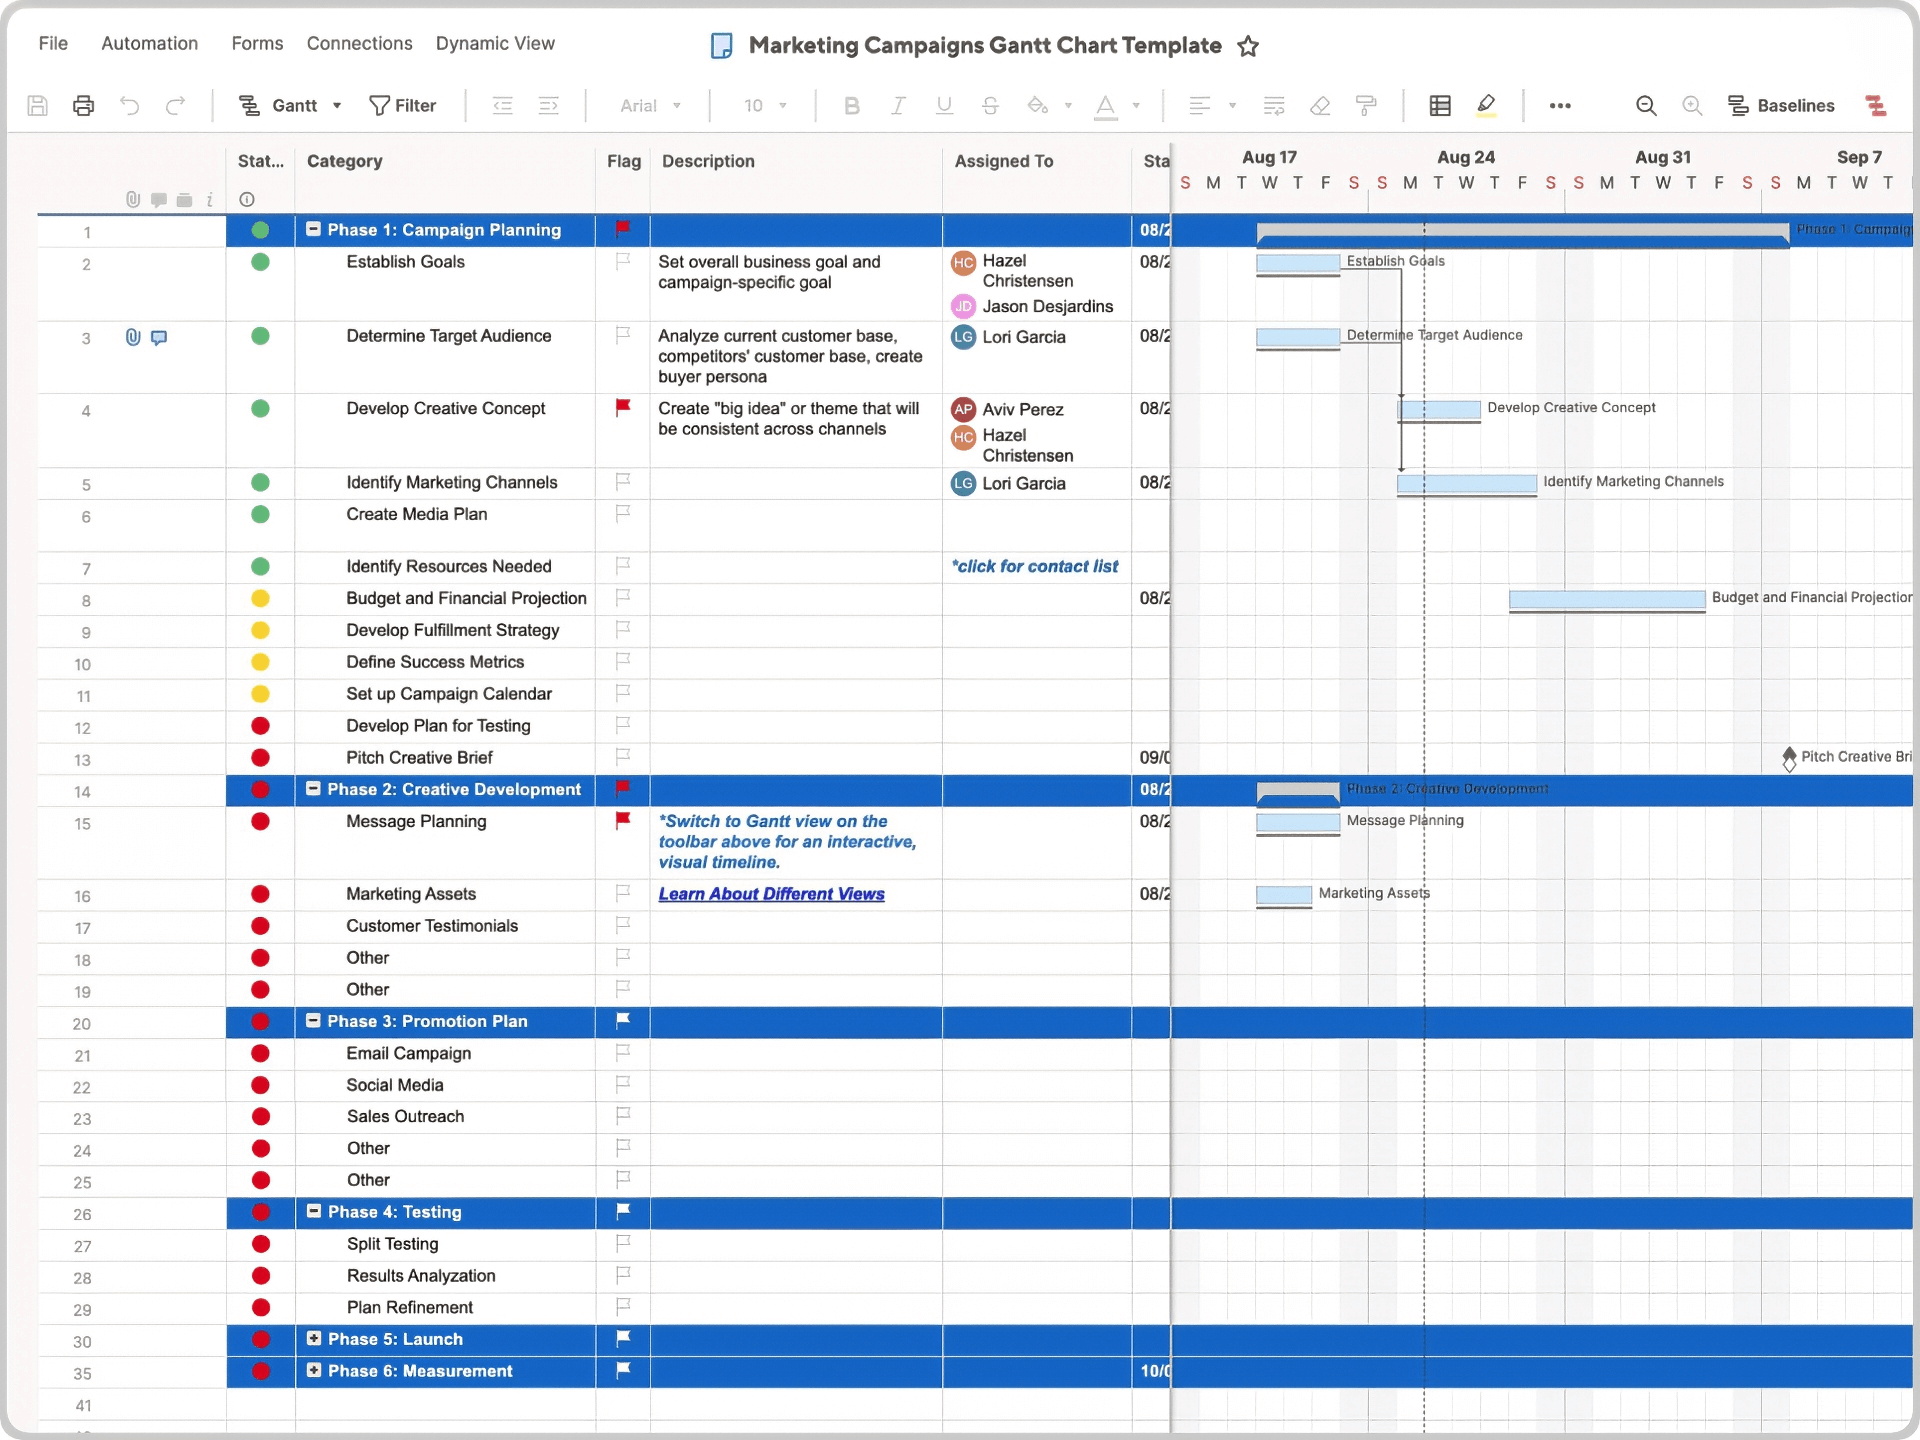This screenshot has height=1440, width=1920.
Task: Star the Marketing Campaigns Gantt Chart Template
Action: (x=1247, y=46)
